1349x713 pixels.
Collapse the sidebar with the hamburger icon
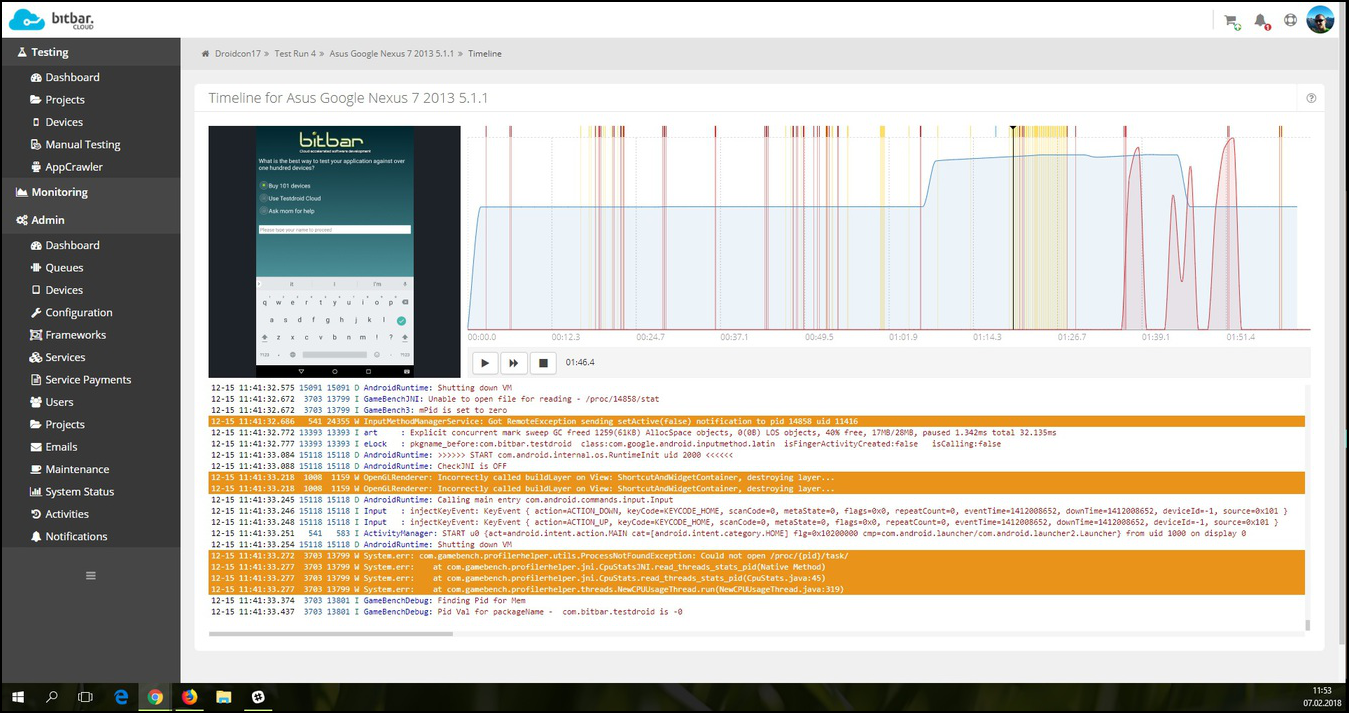point(90,575)
